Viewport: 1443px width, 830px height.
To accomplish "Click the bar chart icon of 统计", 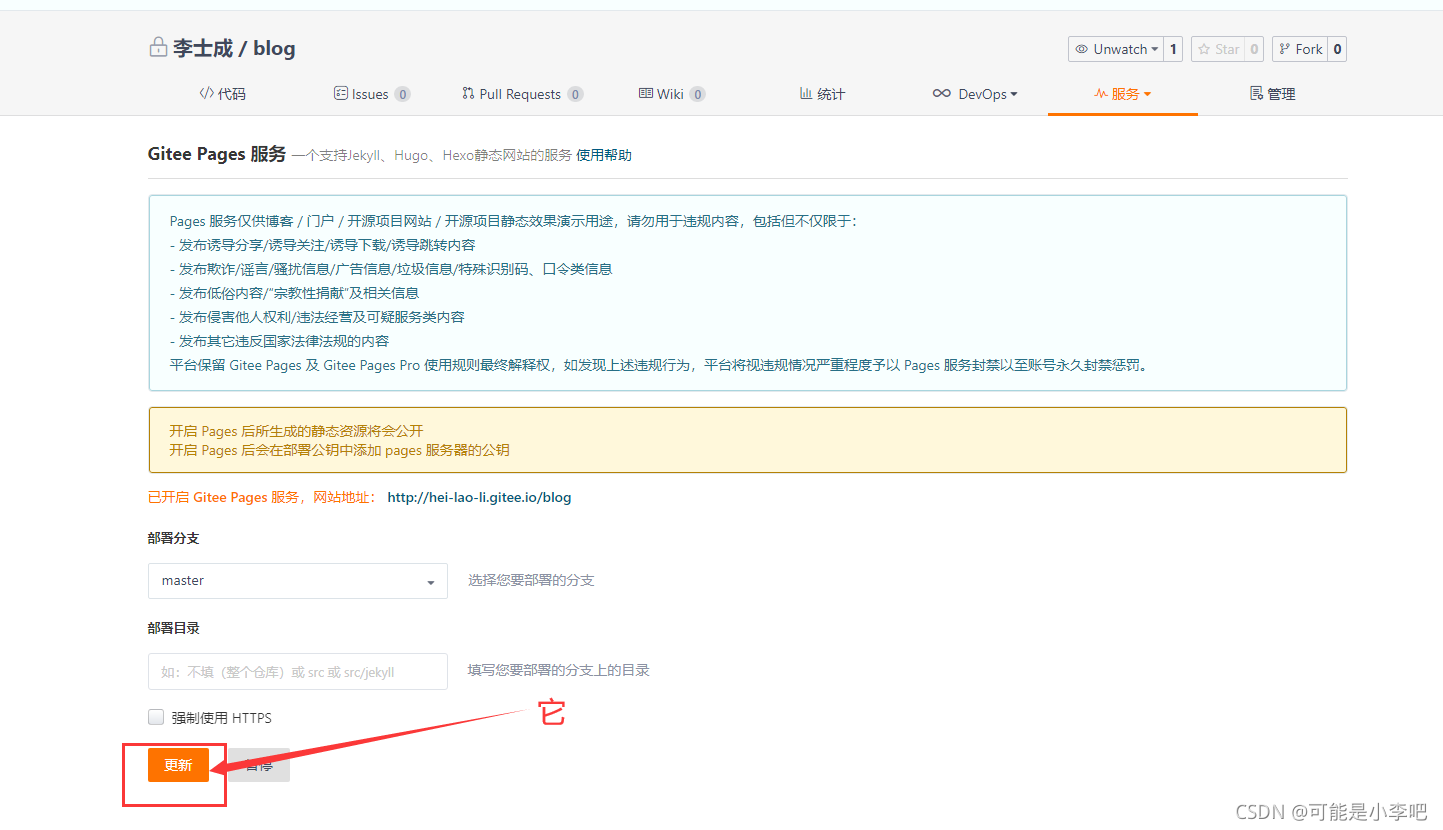I will pyautogui.click(x=806, y=93).
